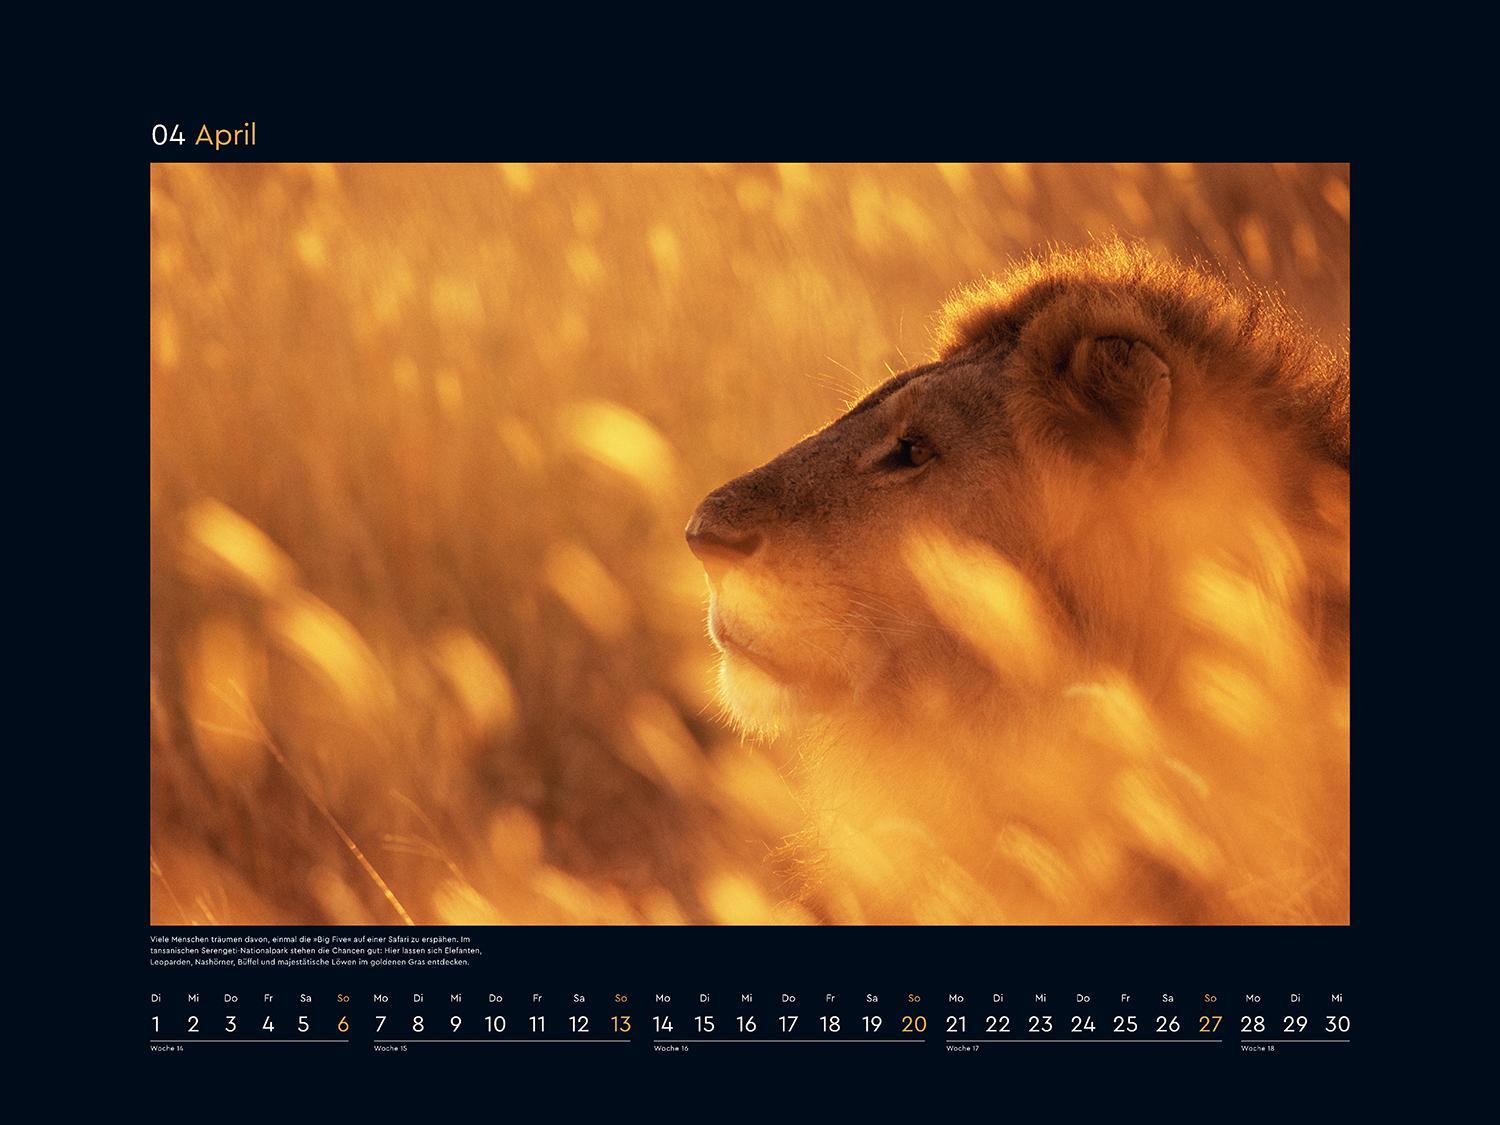This screenshot has width=1500, height=1125.
Task: Click the "Mo" weekday label above date 7
Action: point(380,998)
